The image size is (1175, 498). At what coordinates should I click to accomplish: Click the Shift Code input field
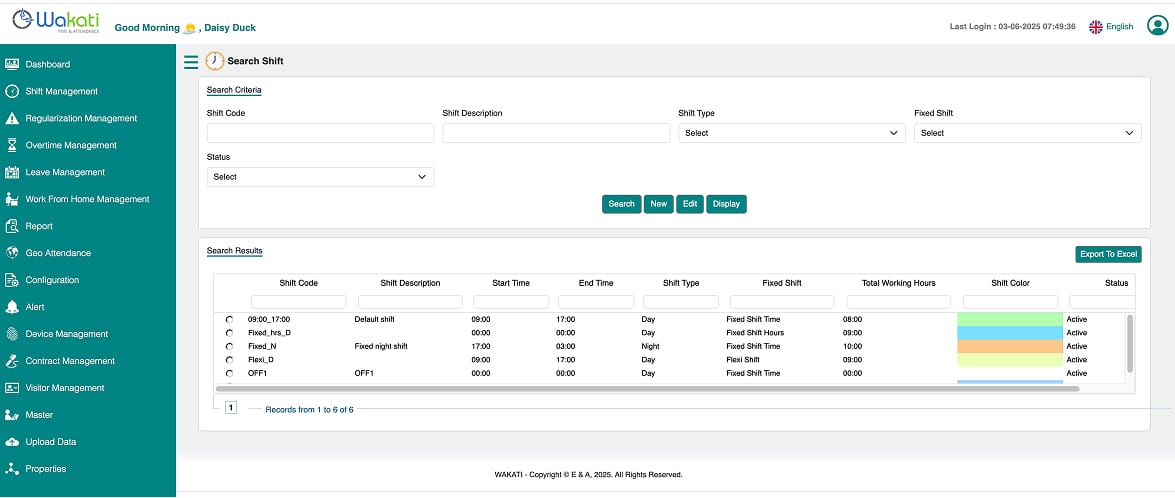(x=320, y=133)
